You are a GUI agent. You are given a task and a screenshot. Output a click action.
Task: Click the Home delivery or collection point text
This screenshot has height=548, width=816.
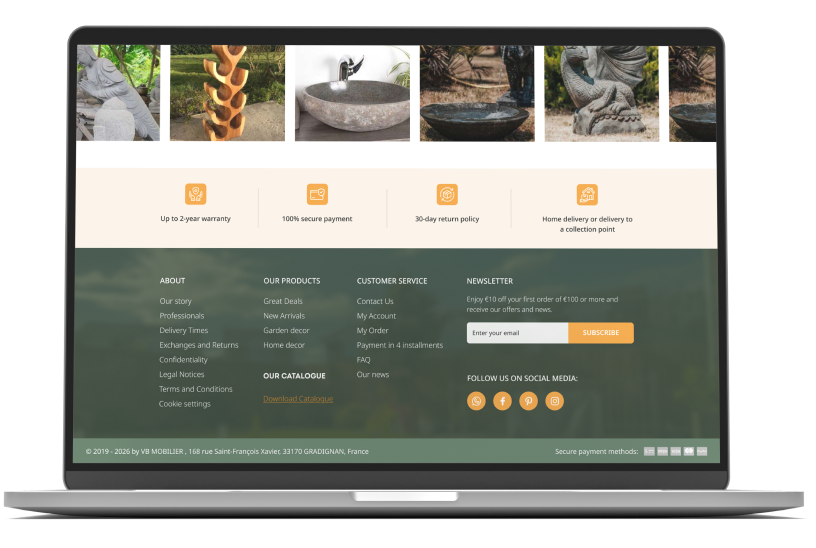coord(587,224)
